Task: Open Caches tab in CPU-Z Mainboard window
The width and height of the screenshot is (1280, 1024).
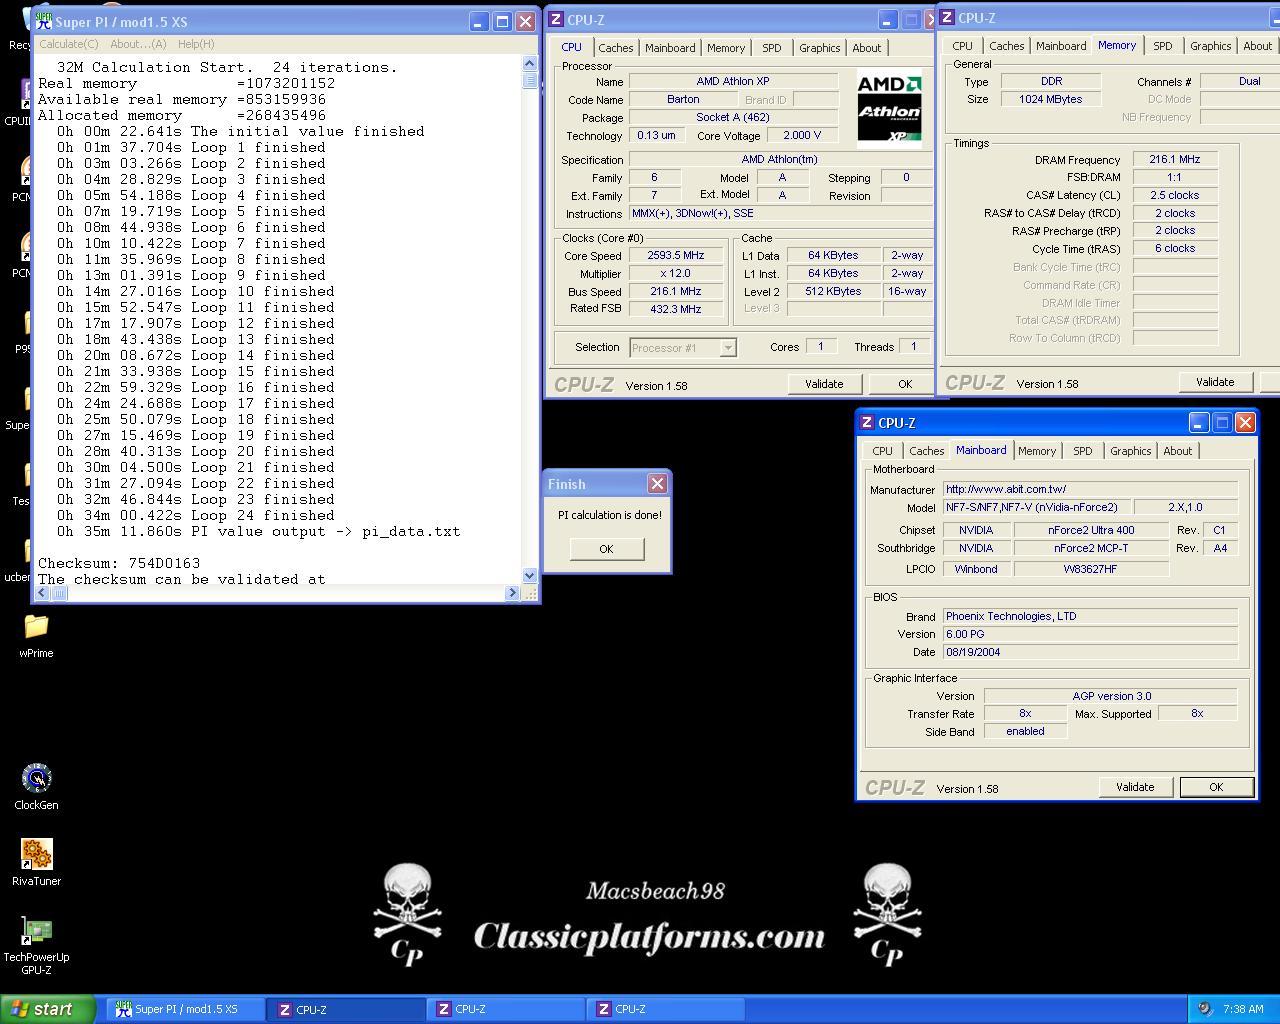Action: (x=926, y=451)
